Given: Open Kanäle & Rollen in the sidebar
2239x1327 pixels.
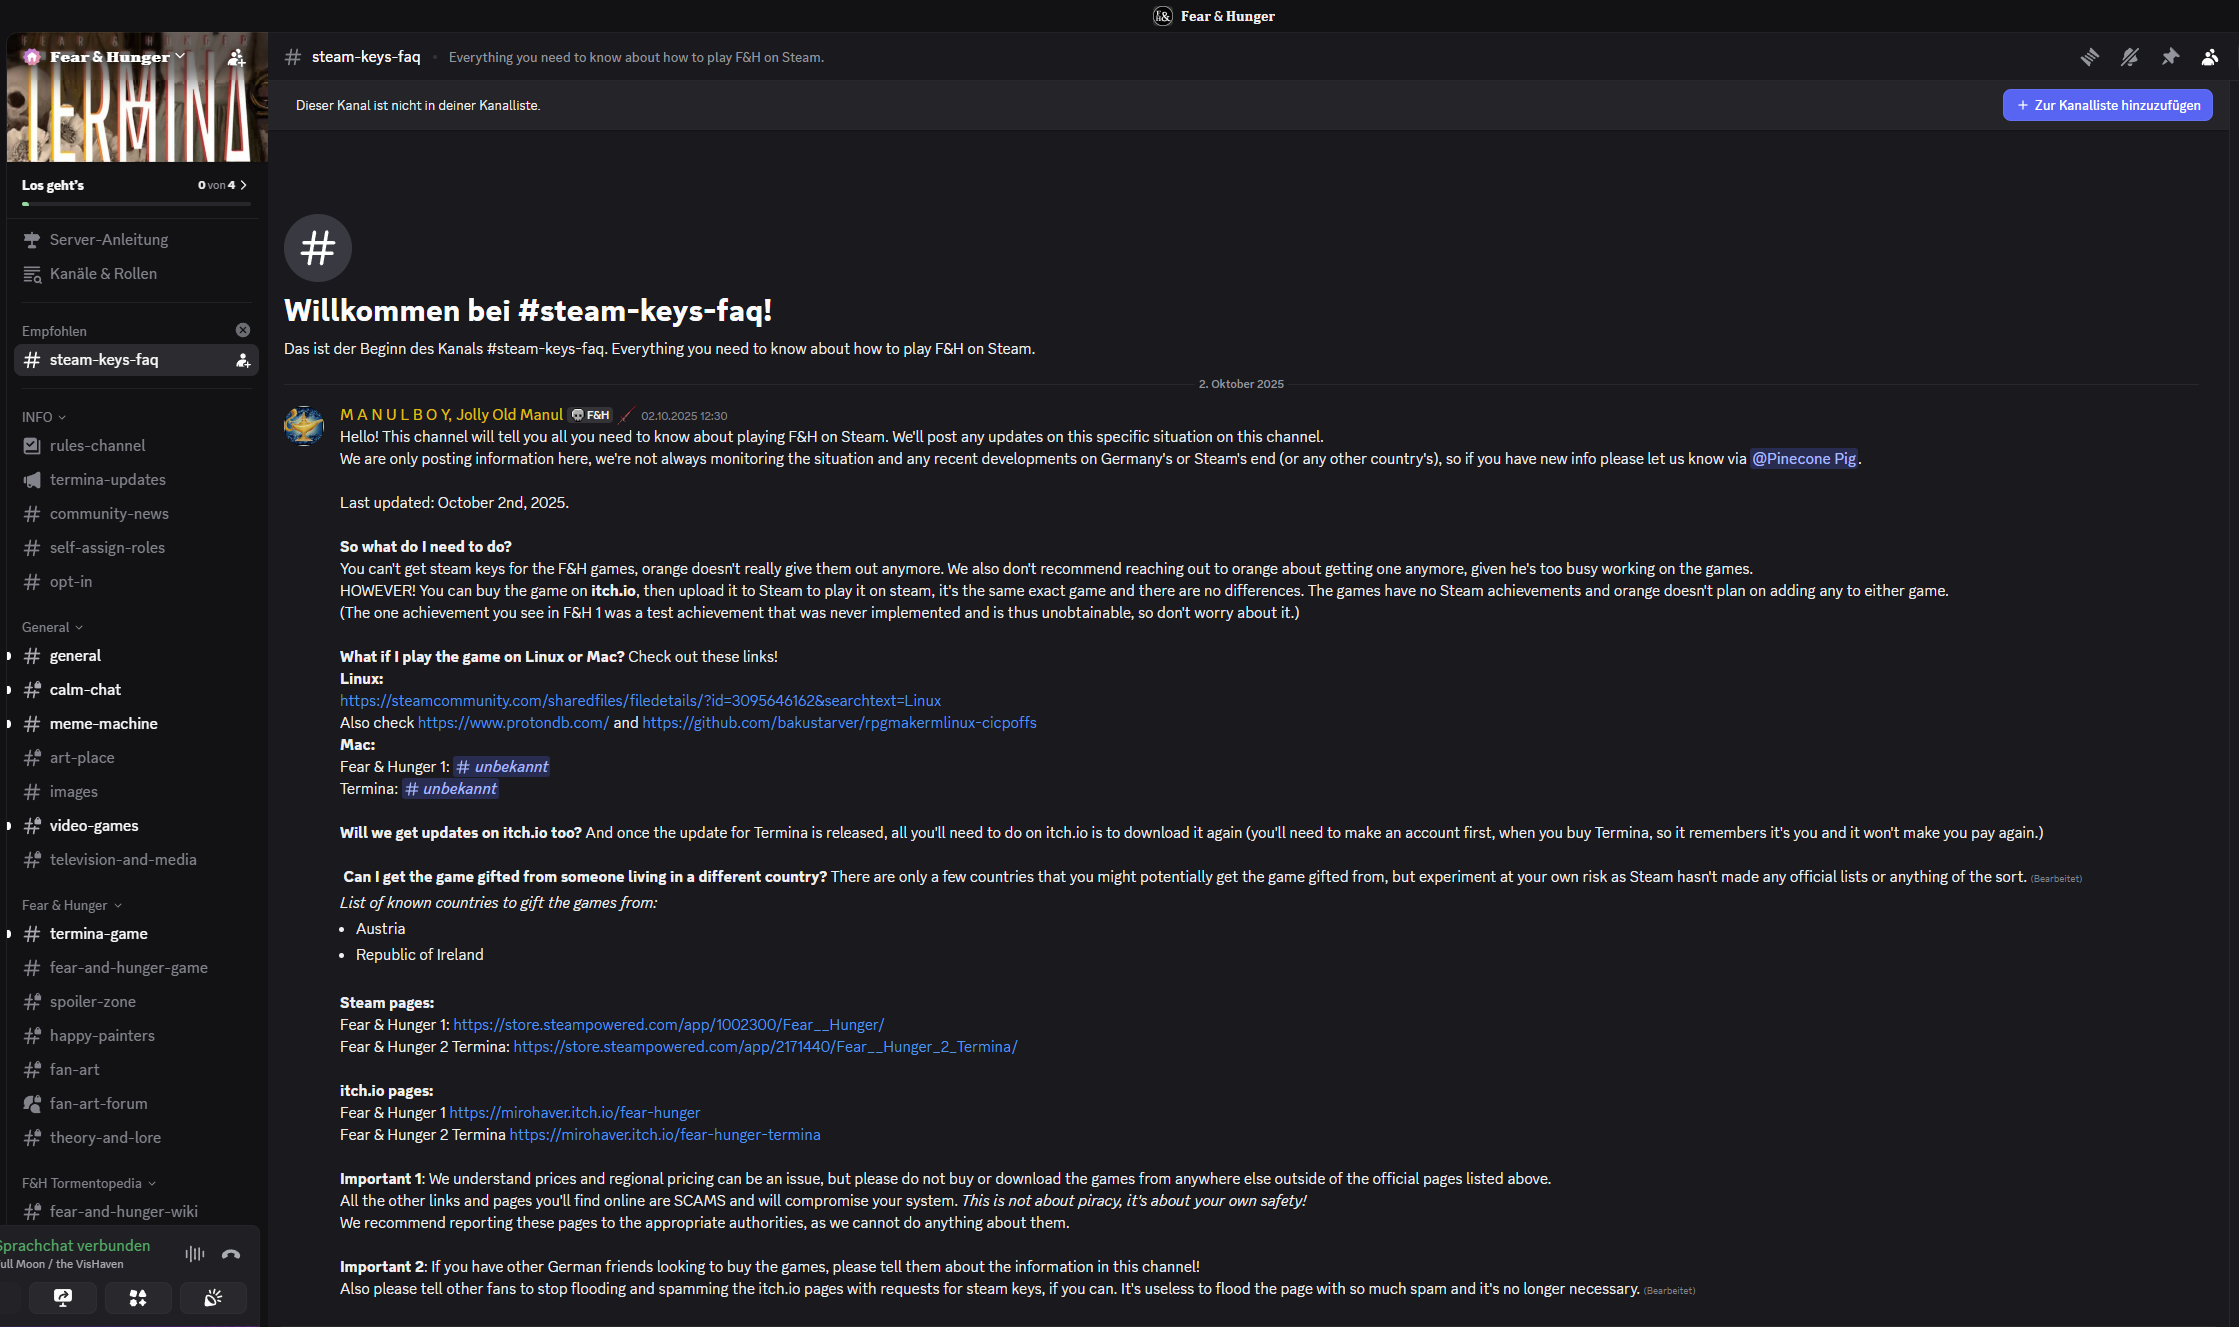Looking at the screenshot, I should pyautogui.click(x=103, y=274).
